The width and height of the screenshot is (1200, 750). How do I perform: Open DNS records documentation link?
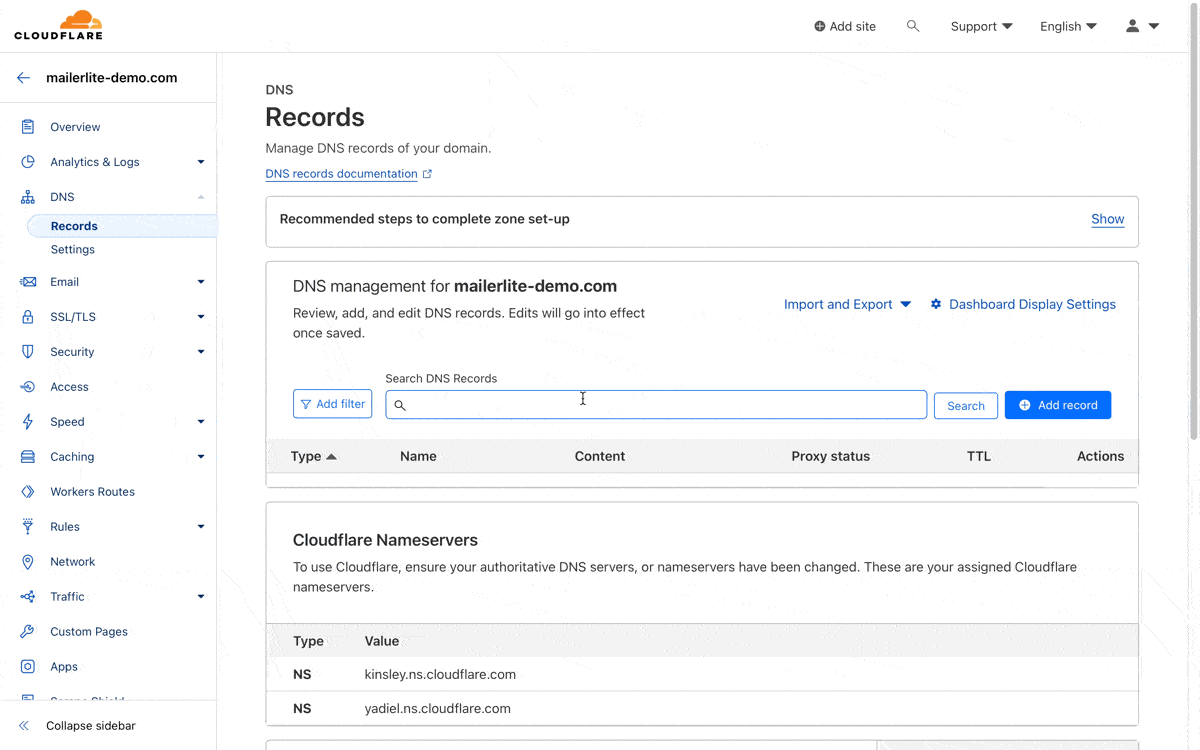coord(341,174)
